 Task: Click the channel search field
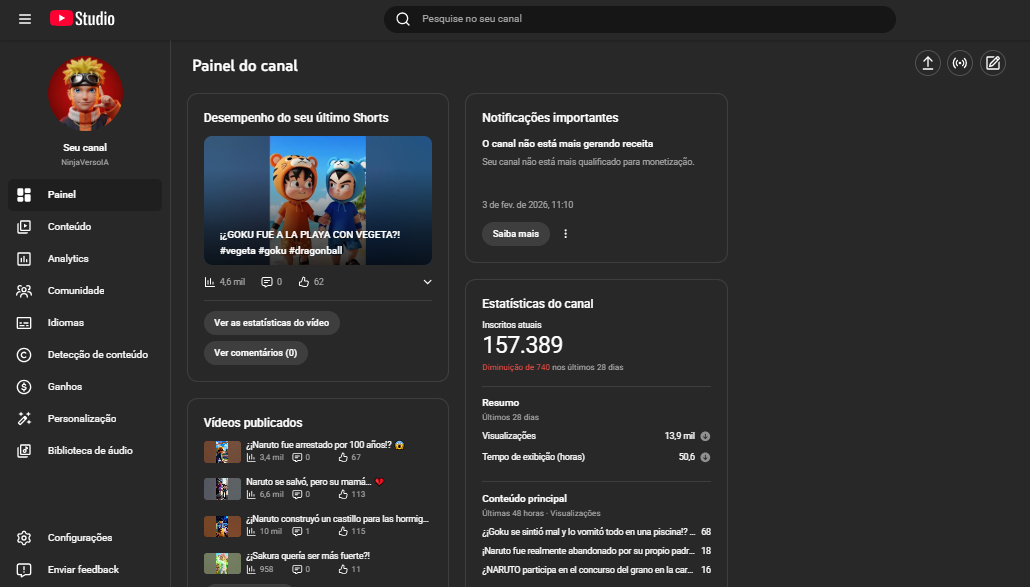click(x=640, y=19)
